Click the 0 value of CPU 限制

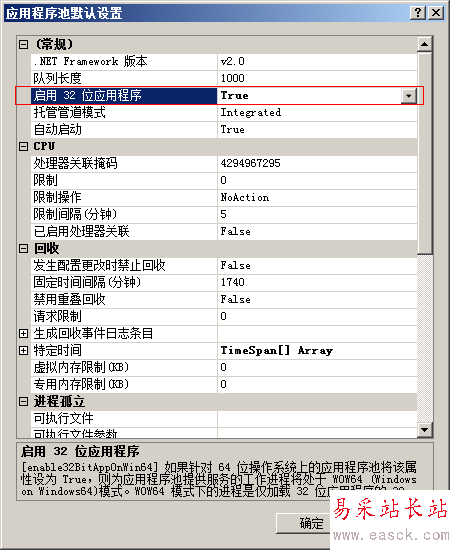(317, 180)
